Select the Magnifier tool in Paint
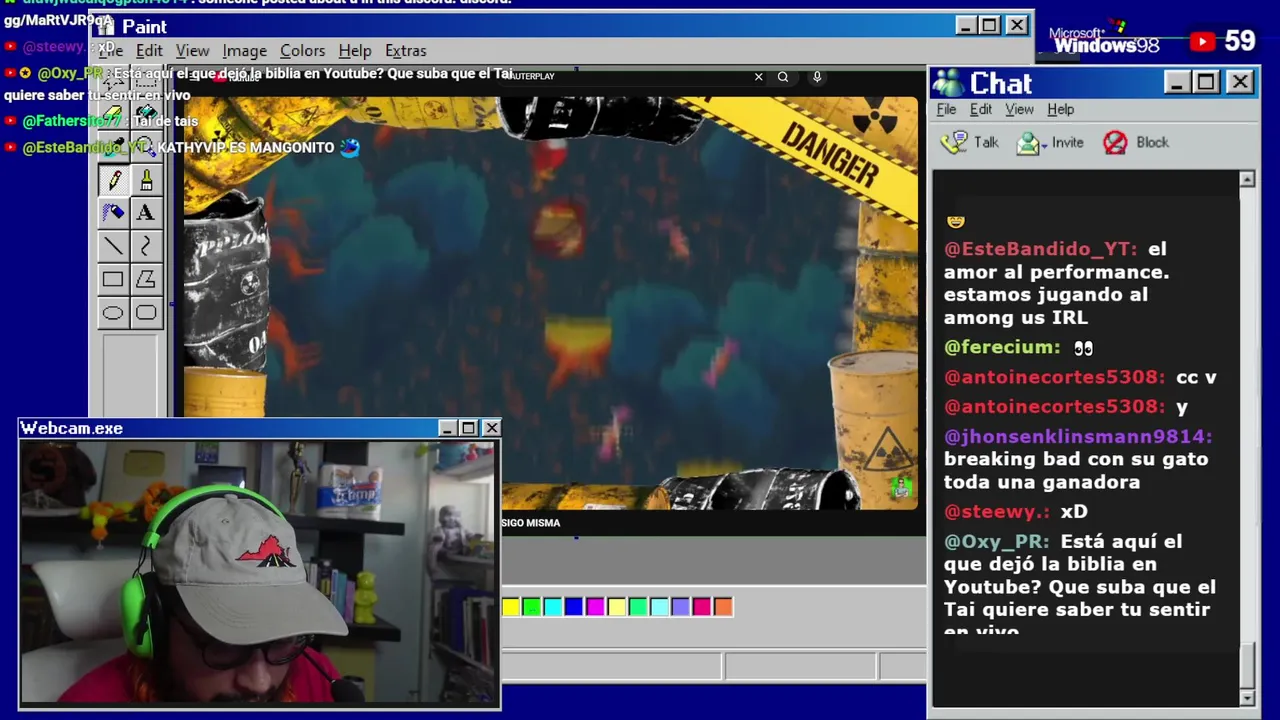This screenshot has height=720, width=1280. (146, 146)
